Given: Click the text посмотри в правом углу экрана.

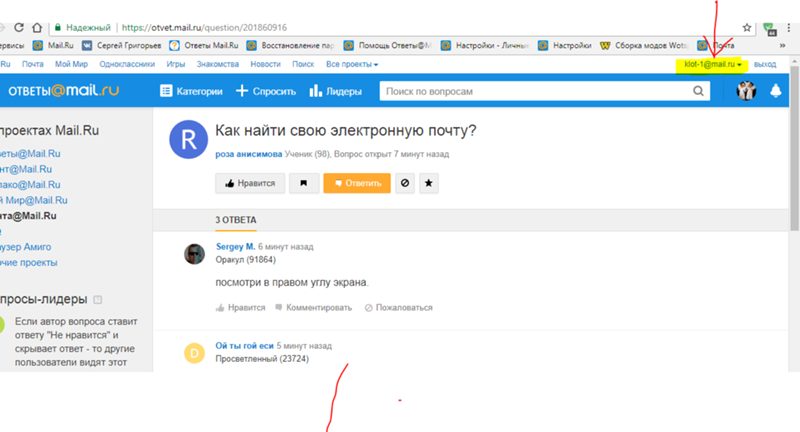Looking at the screenshot, I should pyautogui.click(x=292, y=283).
